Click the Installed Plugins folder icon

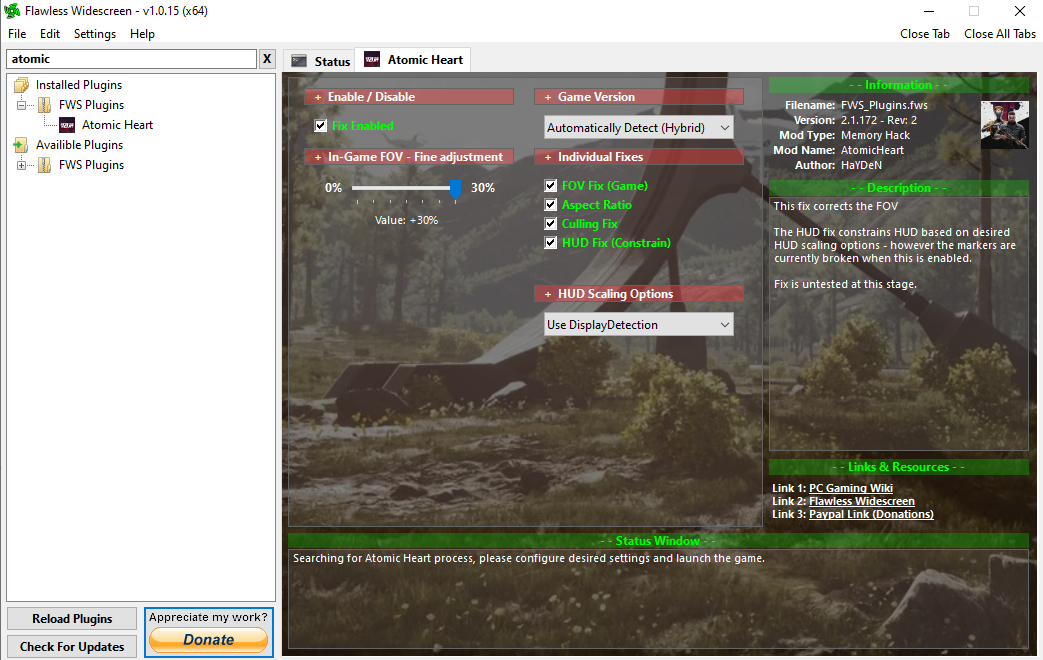pos(22,85)
